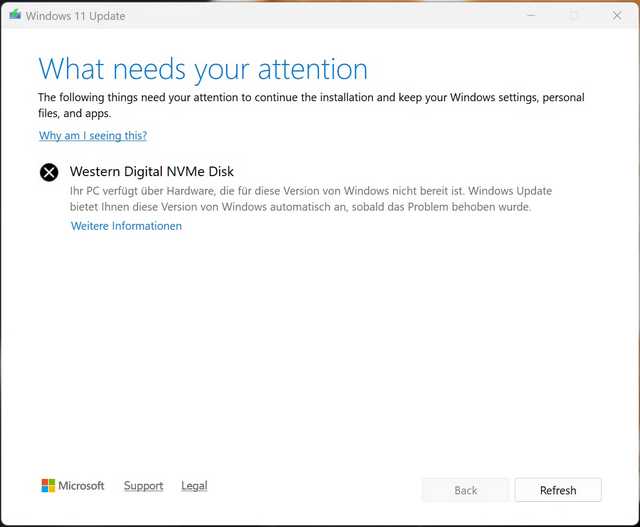Minimize the Windows 11 Update window
The height and width of the screenshot is (527, 640).
(x=529, y=16)
